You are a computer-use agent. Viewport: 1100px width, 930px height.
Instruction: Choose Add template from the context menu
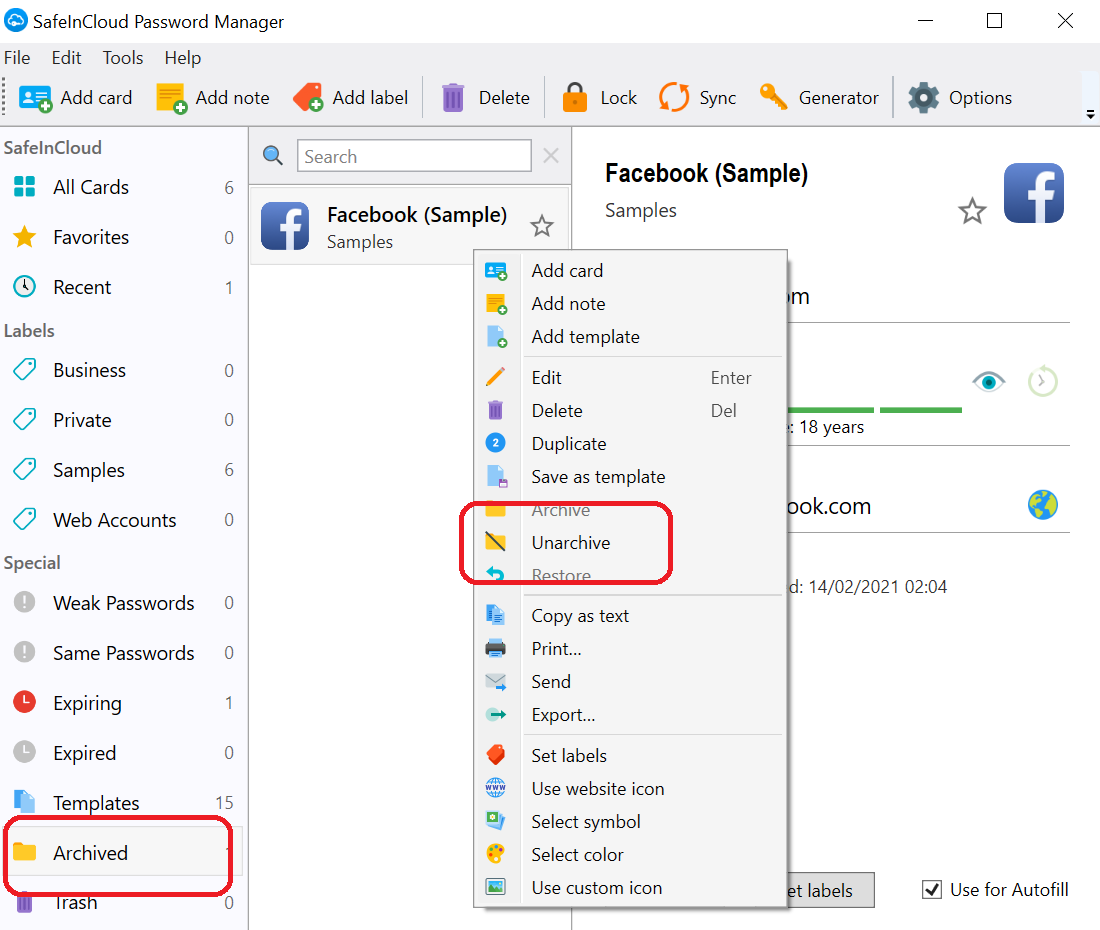point(630,337)
